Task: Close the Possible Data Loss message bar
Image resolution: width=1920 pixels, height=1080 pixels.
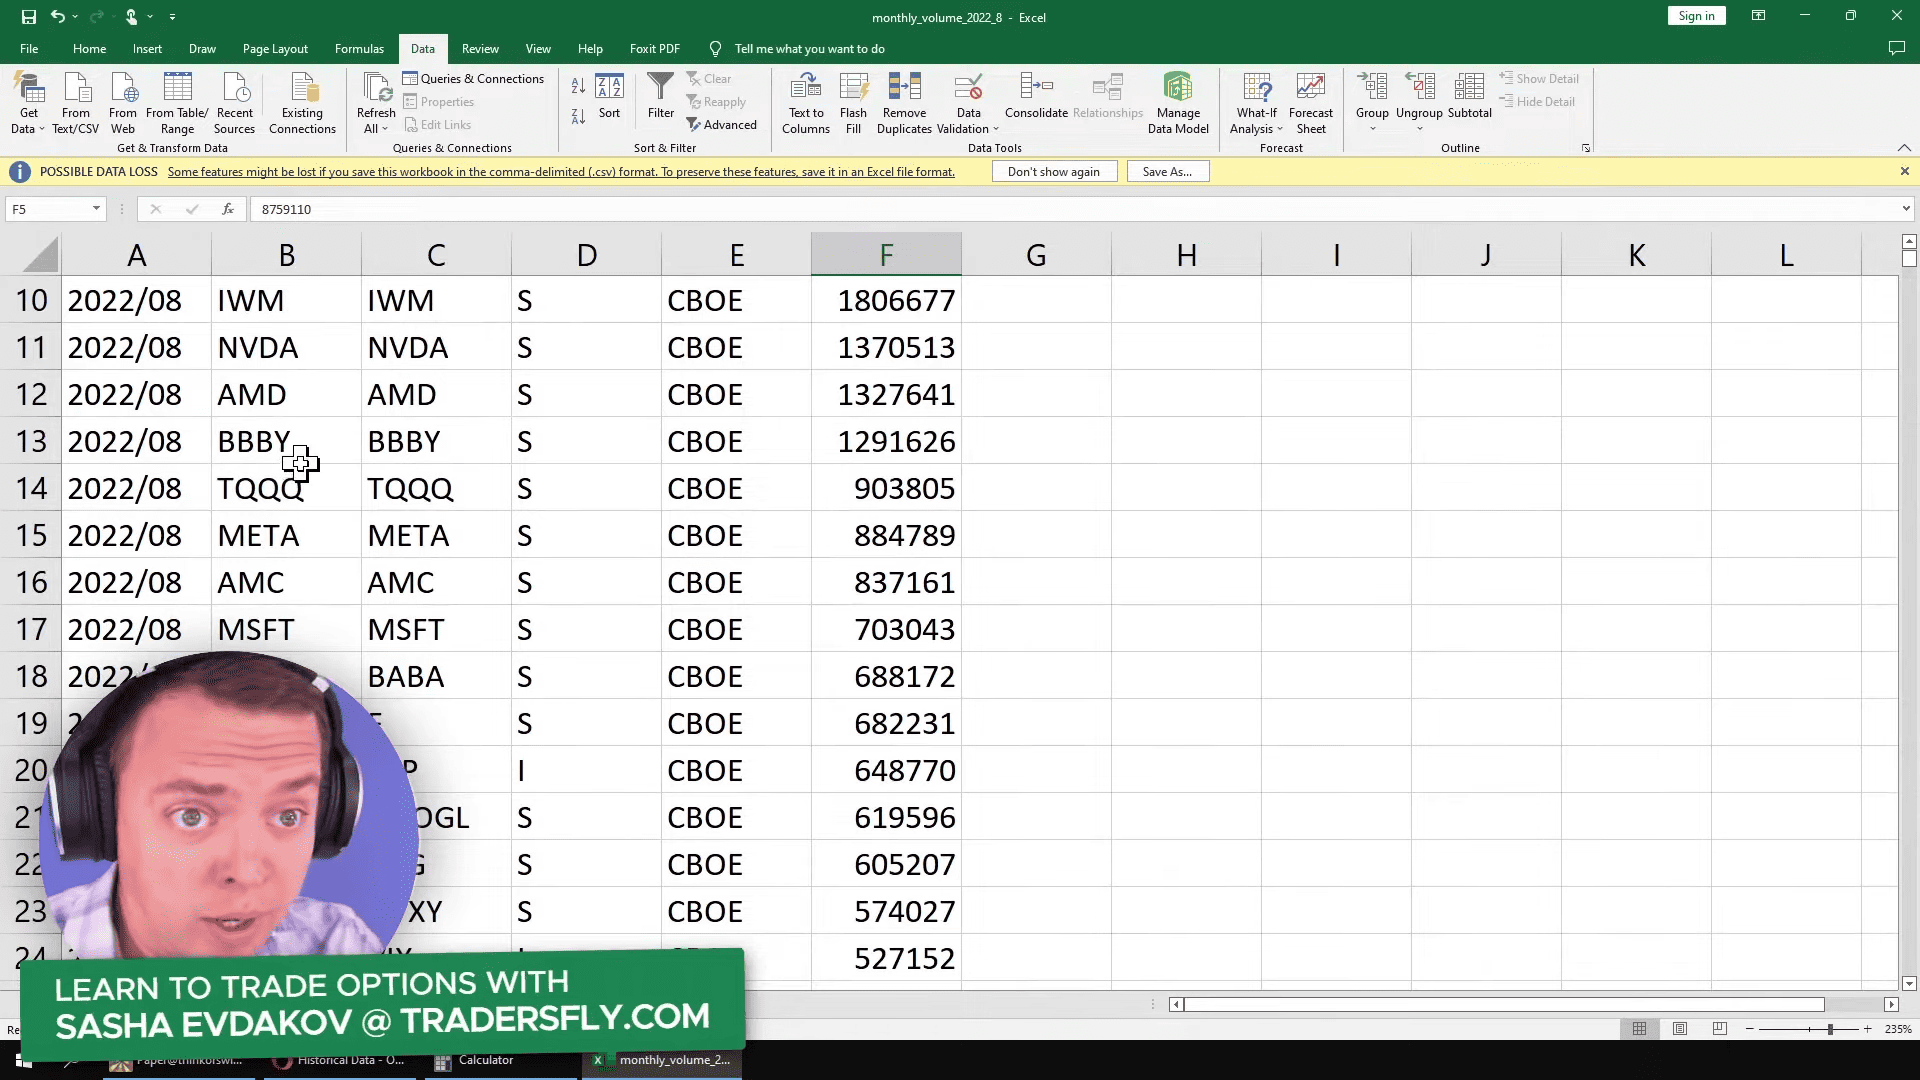Action: pos(1904,172)
